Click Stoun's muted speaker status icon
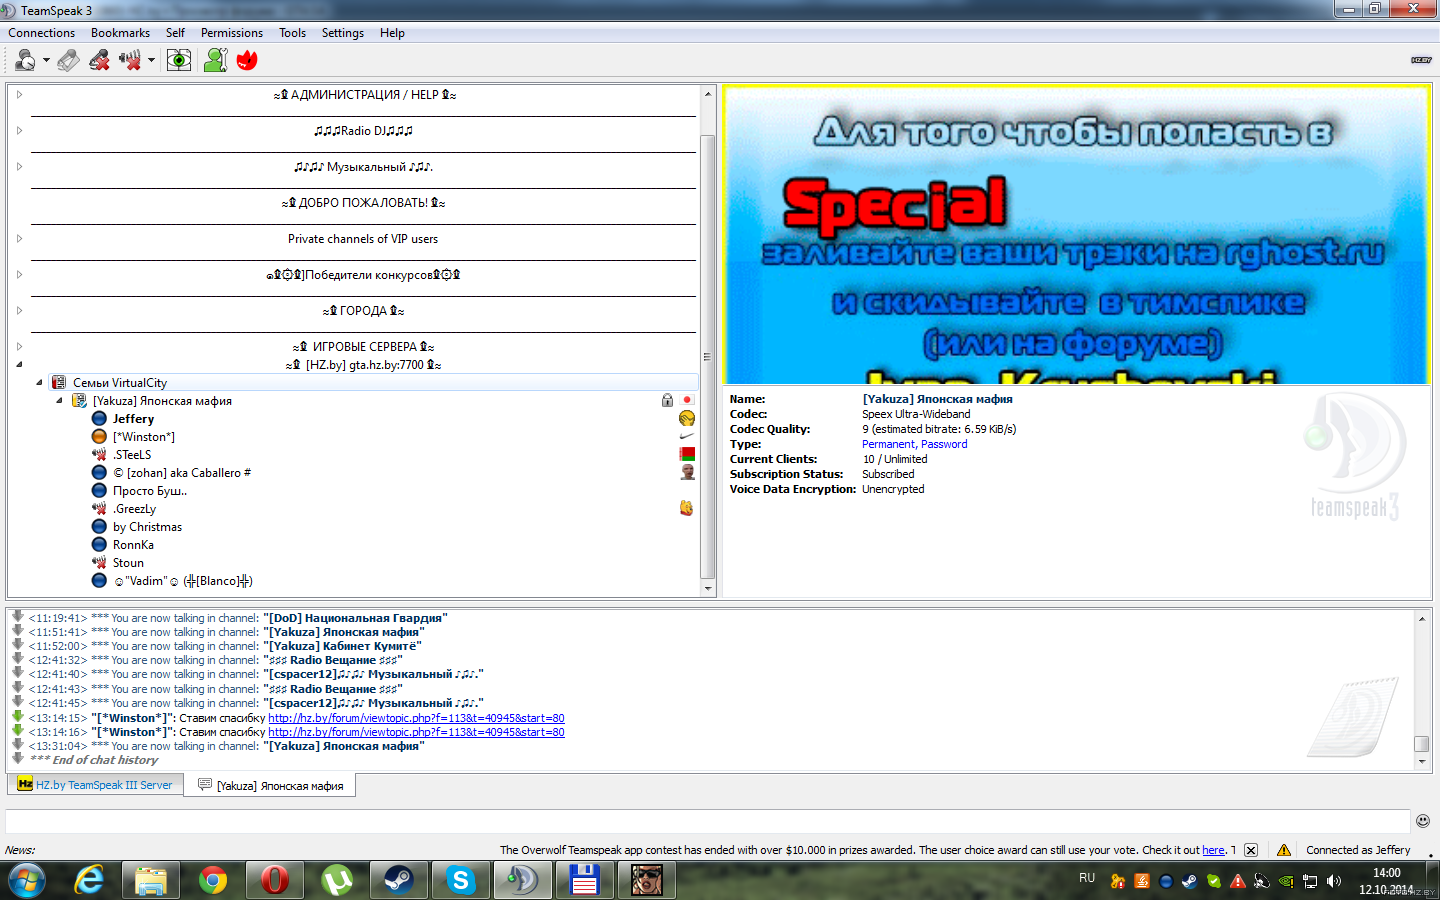 point(99,563)
